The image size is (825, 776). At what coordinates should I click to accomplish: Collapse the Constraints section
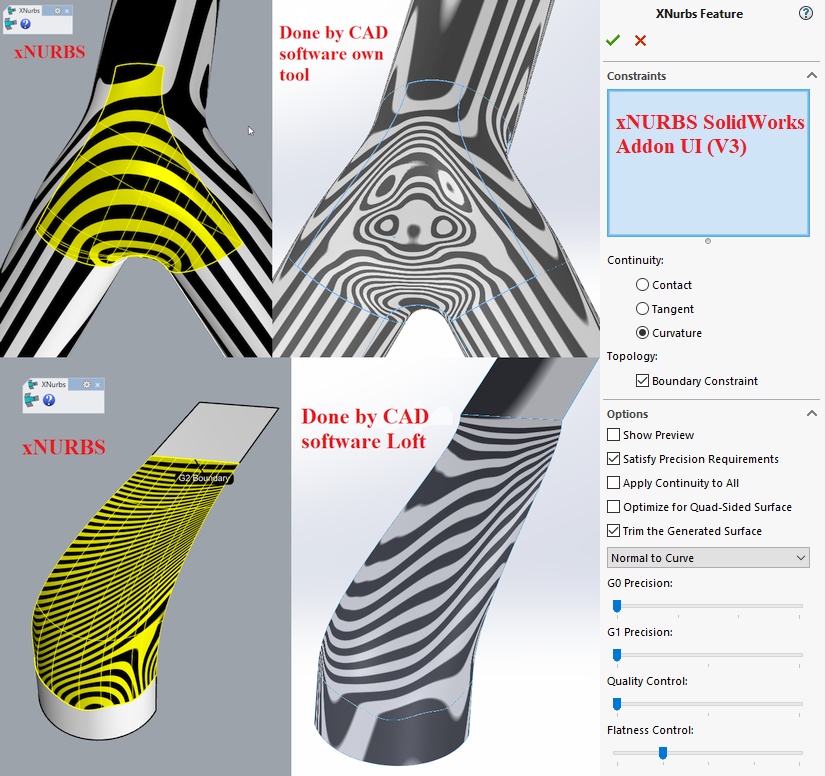[x=811, y=76]
